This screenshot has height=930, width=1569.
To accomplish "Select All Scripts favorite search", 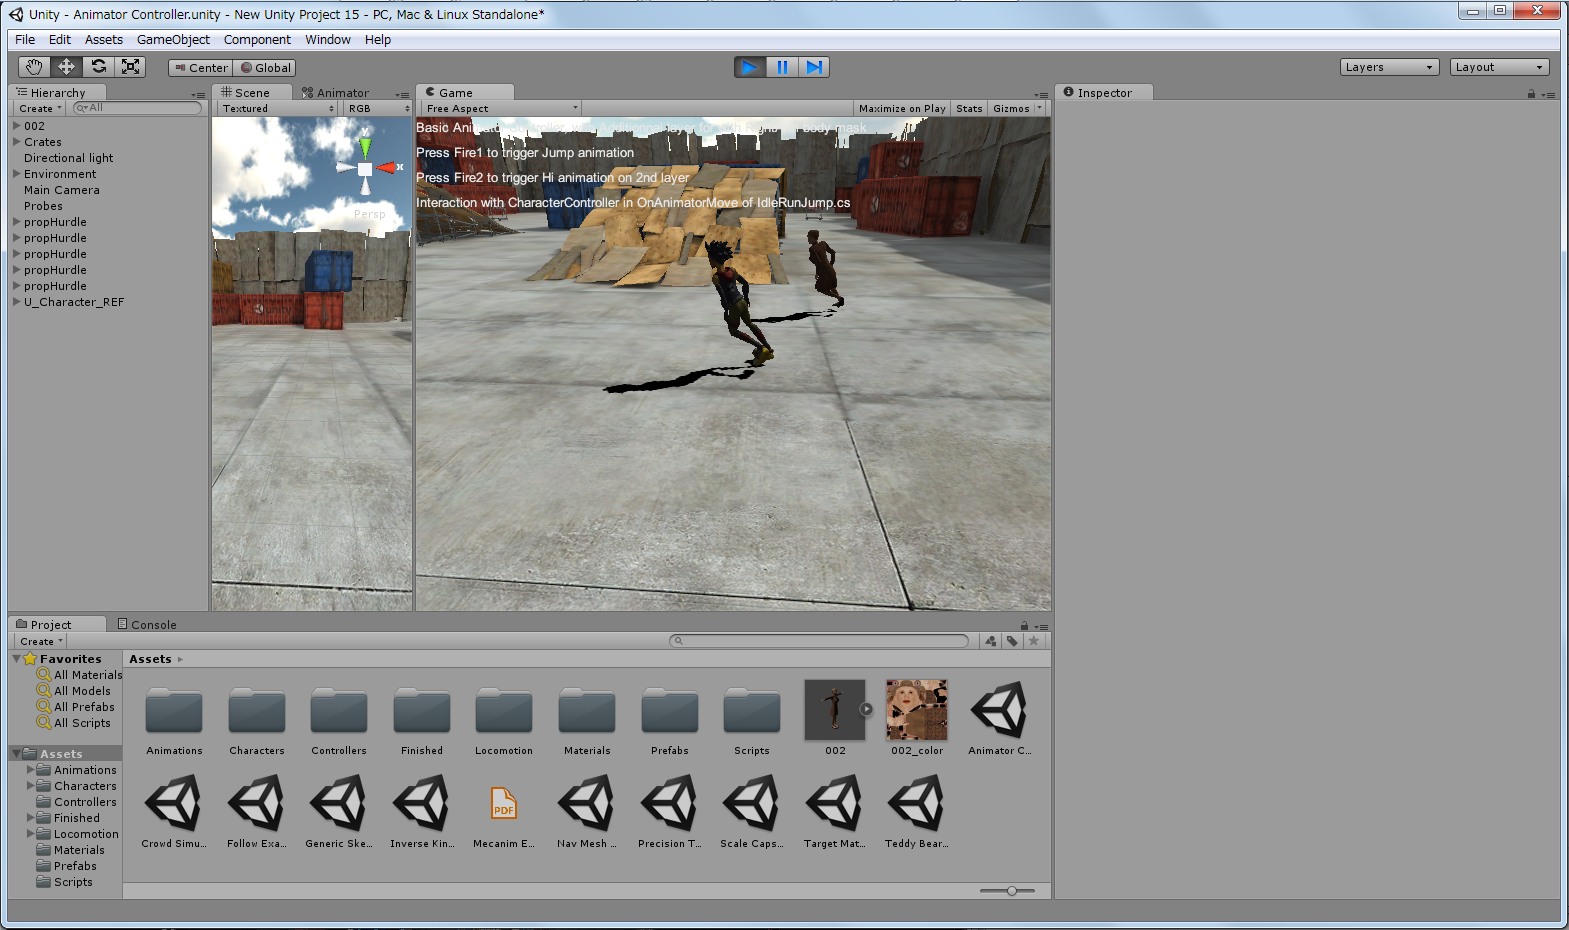I will click(x=74, y=723).
